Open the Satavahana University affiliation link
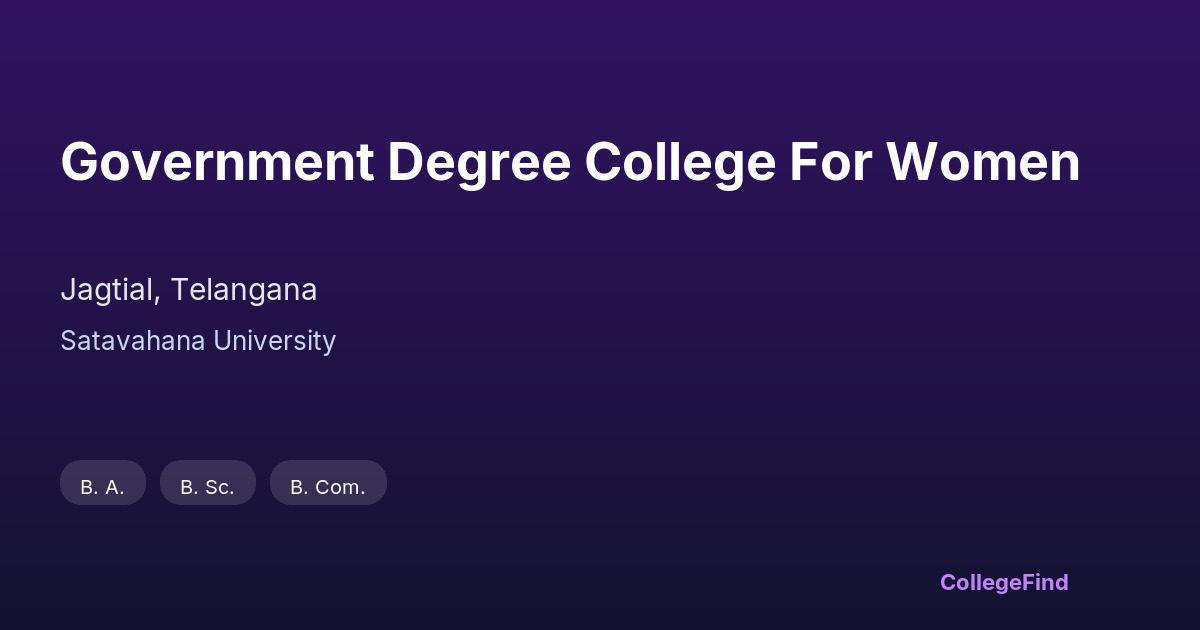The height and width of the screenshot is (630, 1200). tap(198, 341)
